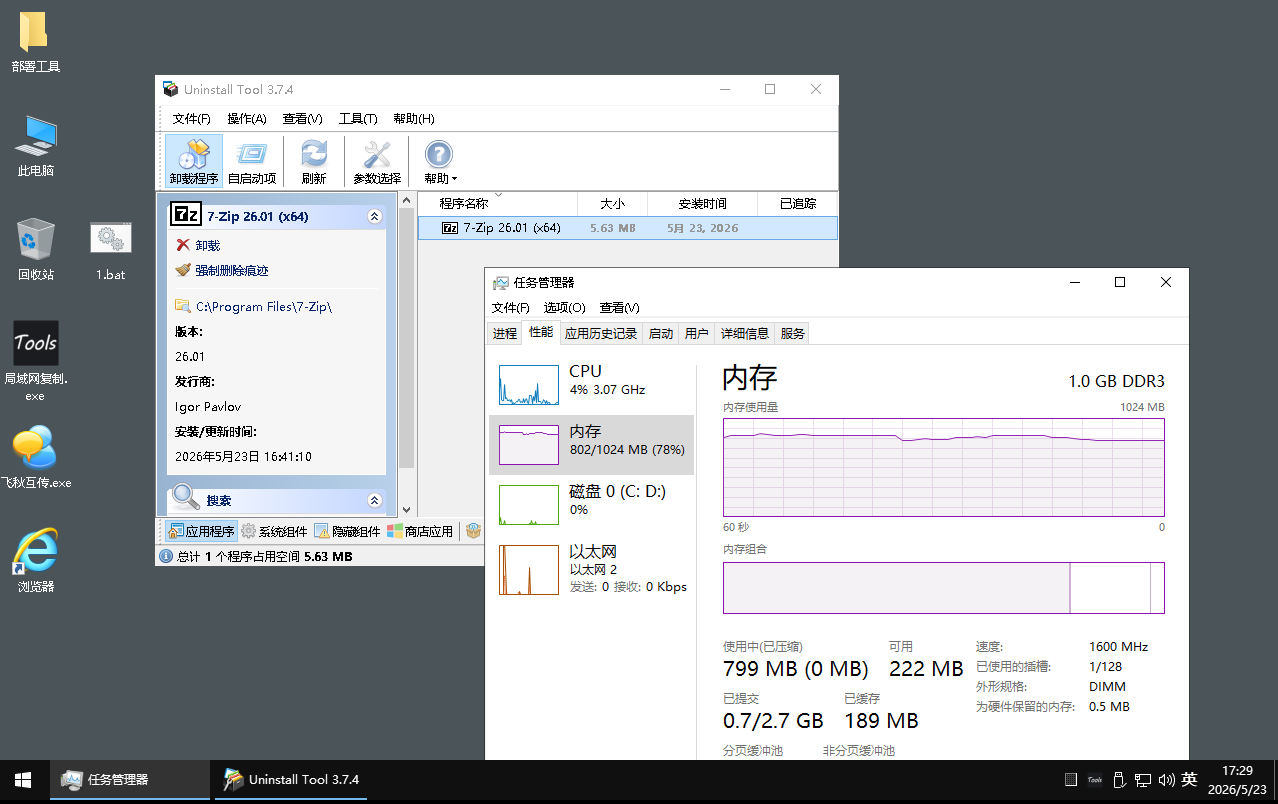Click the USB safely remove tray icon
Viewport: 1278px width, 804px height.
tap(1119, 780)
